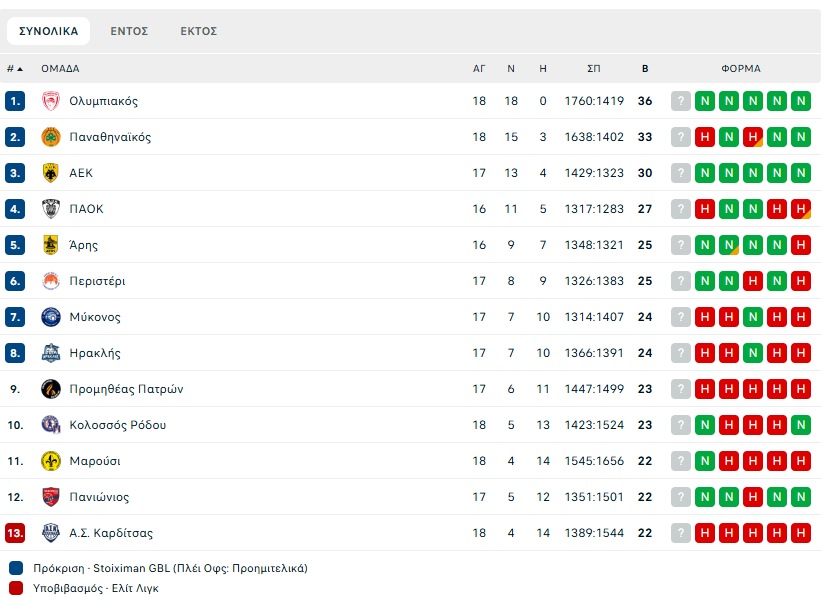The image size is (825, 612).
Task: Open the Προμηθέας Πατρών team link
Action: point(126,389)
